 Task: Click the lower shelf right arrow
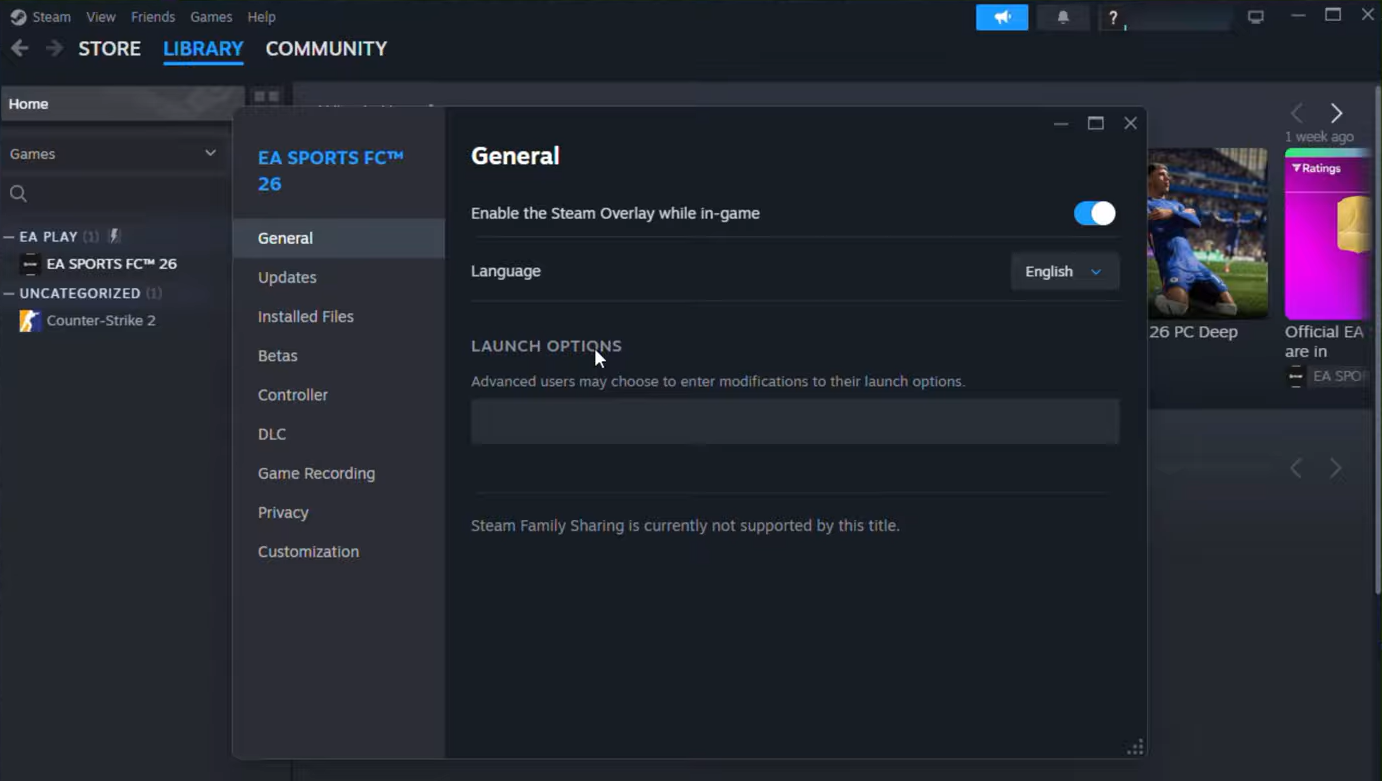pos(1336,468)
